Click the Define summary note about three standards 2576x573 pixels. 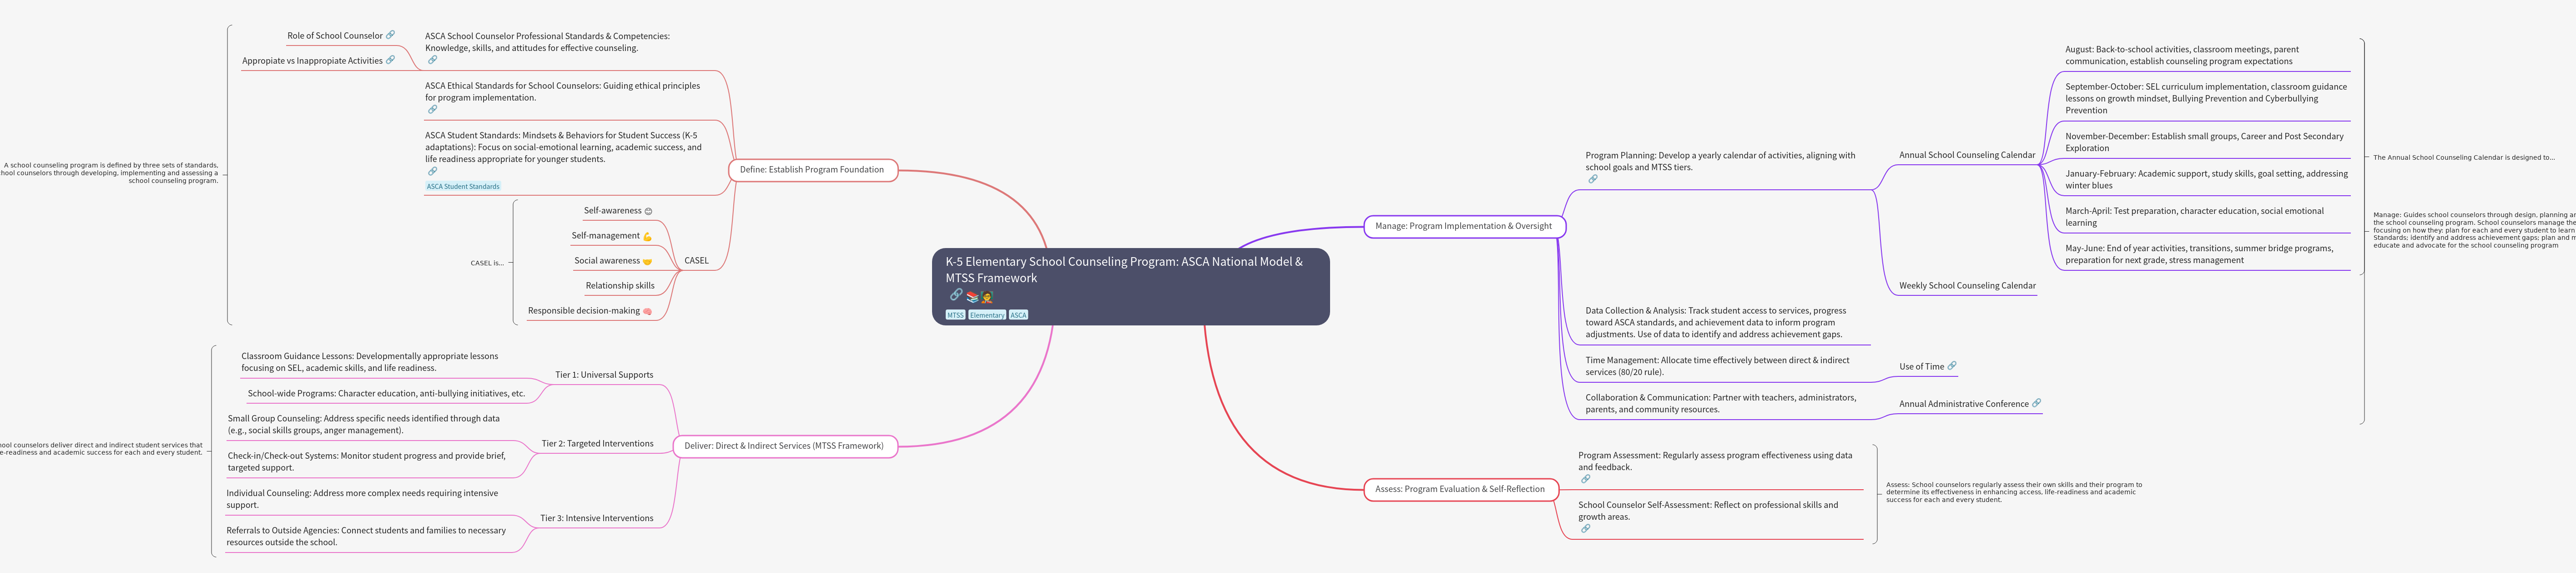[x=109, y=173]
